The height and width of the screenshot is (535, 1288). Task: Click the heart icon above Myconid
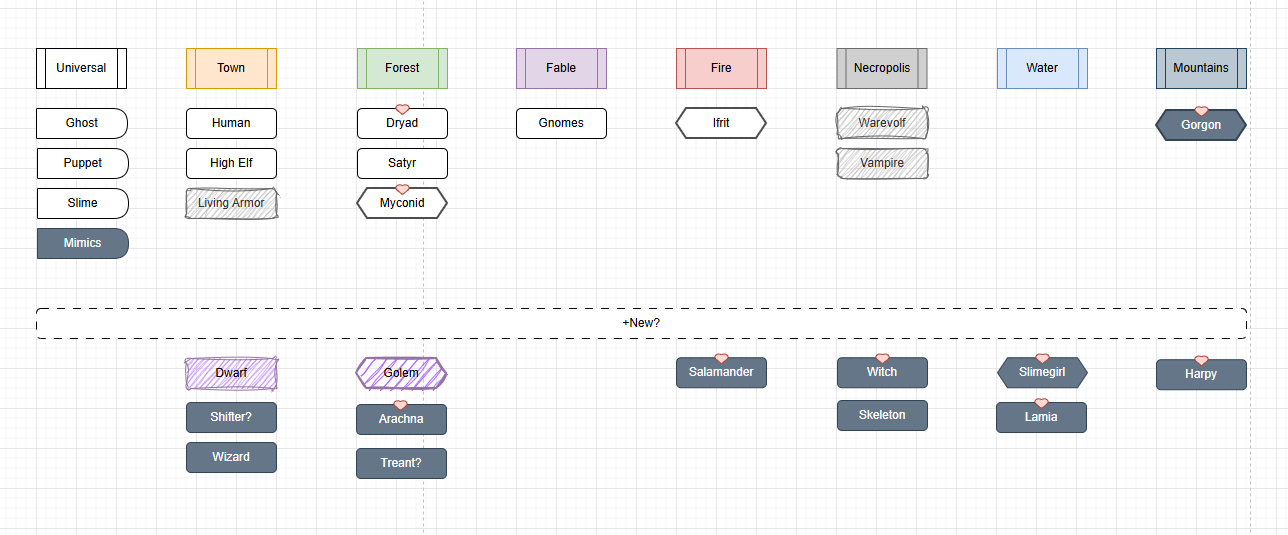402,189
